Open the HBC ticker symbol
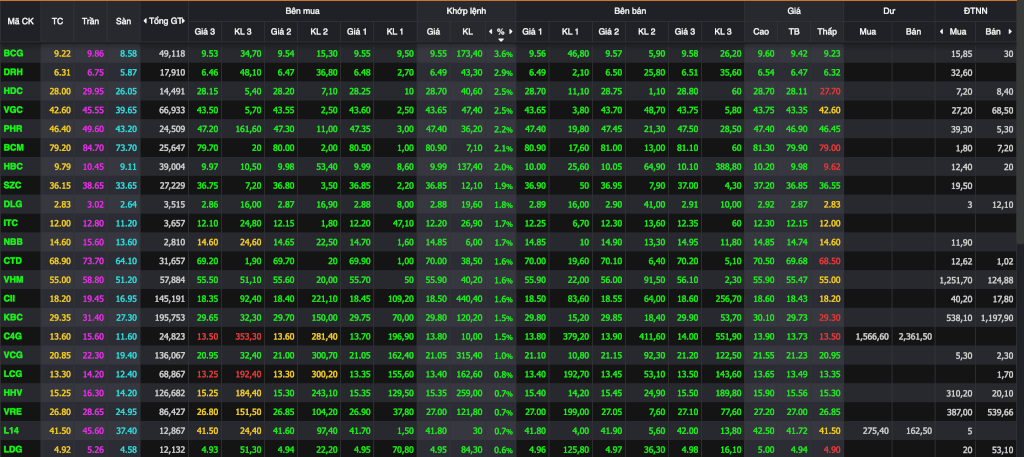Screen dimensions: 1024x457 [x=12, y=167]
